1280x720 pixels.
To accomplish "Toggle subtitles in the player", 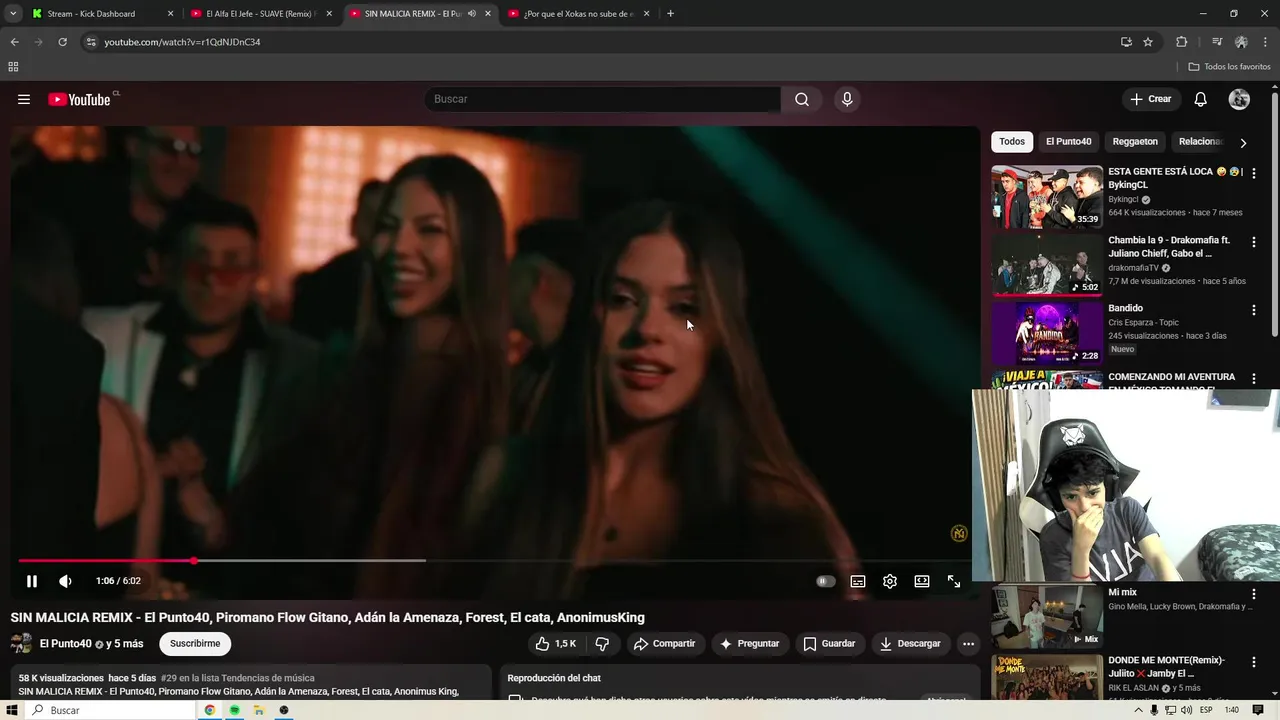I will (858, 581).
